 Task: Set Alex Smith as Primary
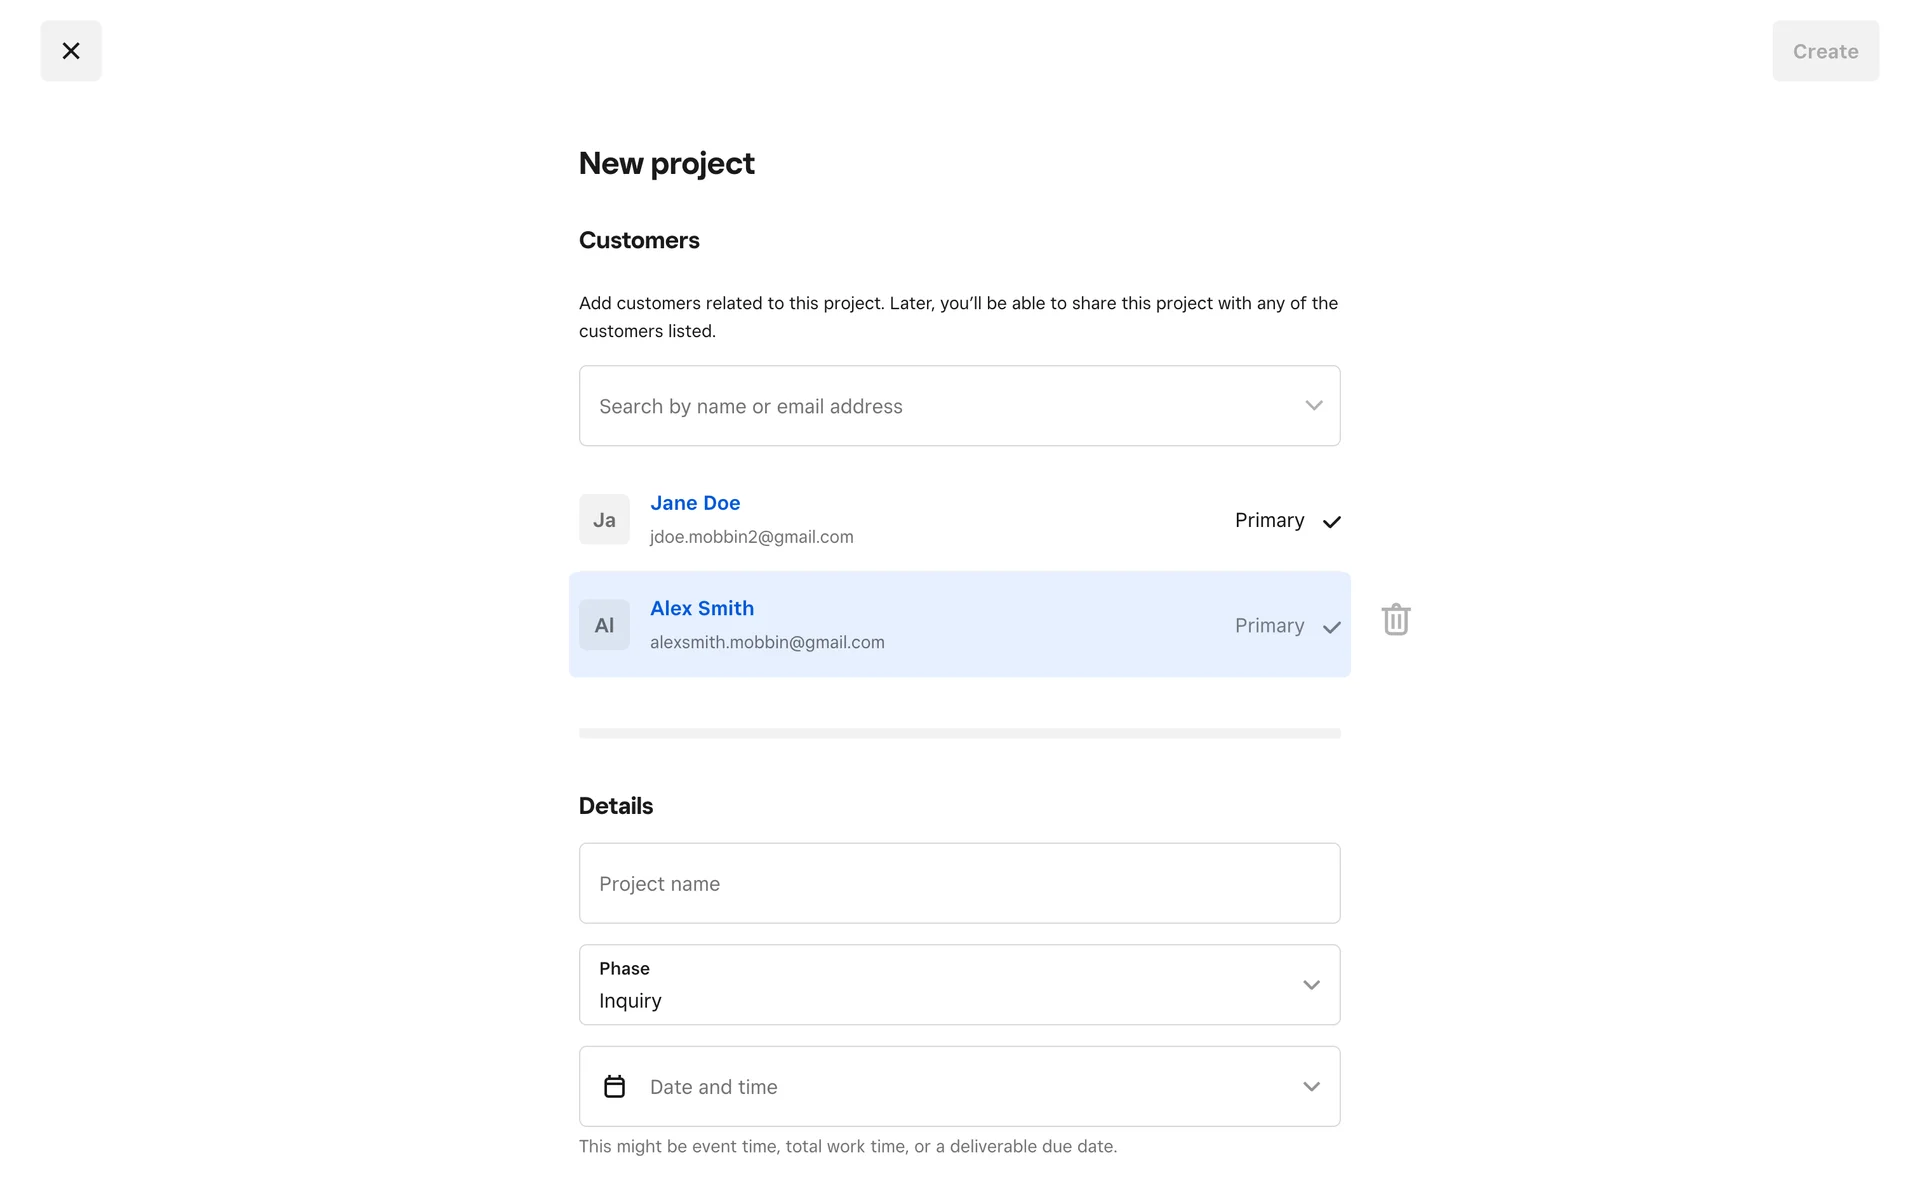(1269, 626)
